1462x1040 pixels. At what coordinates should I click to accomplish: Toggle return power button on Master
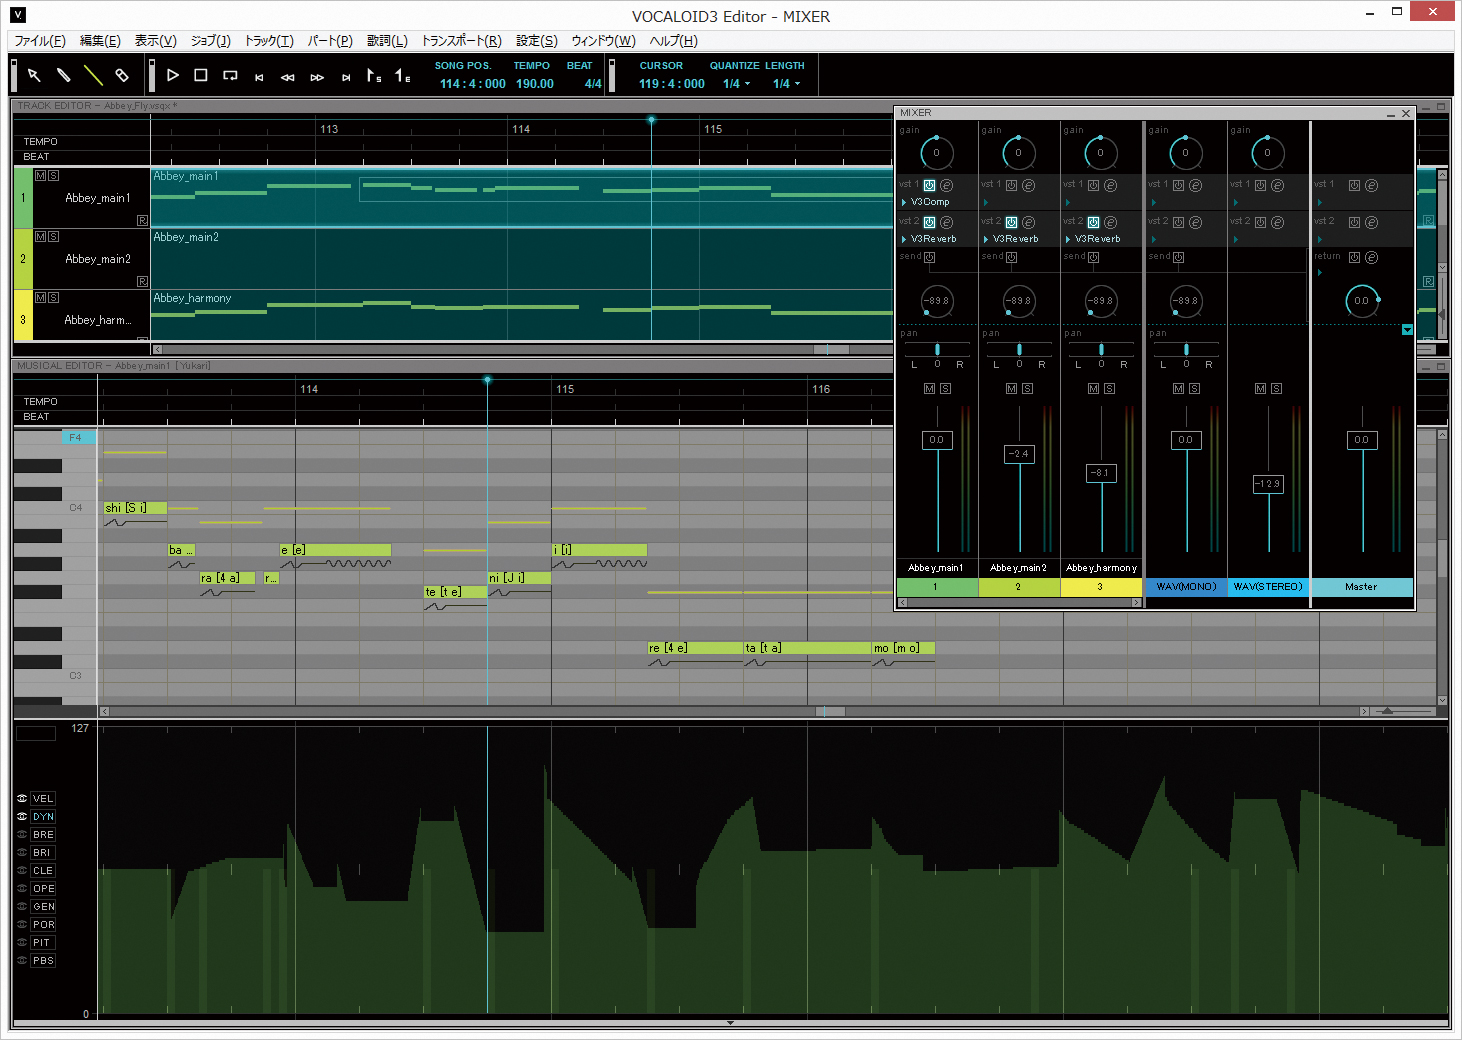click(1354, 257)
